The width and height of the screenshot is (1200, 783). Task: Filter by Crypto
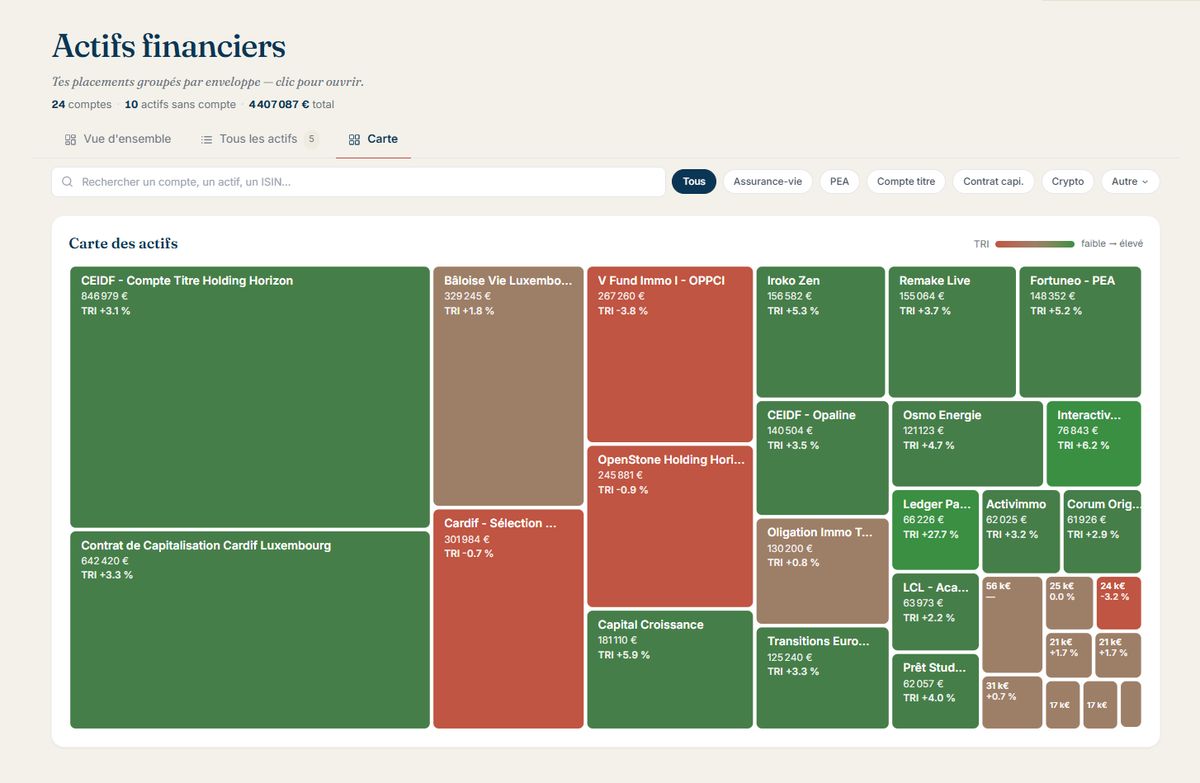pos(1068,182)
